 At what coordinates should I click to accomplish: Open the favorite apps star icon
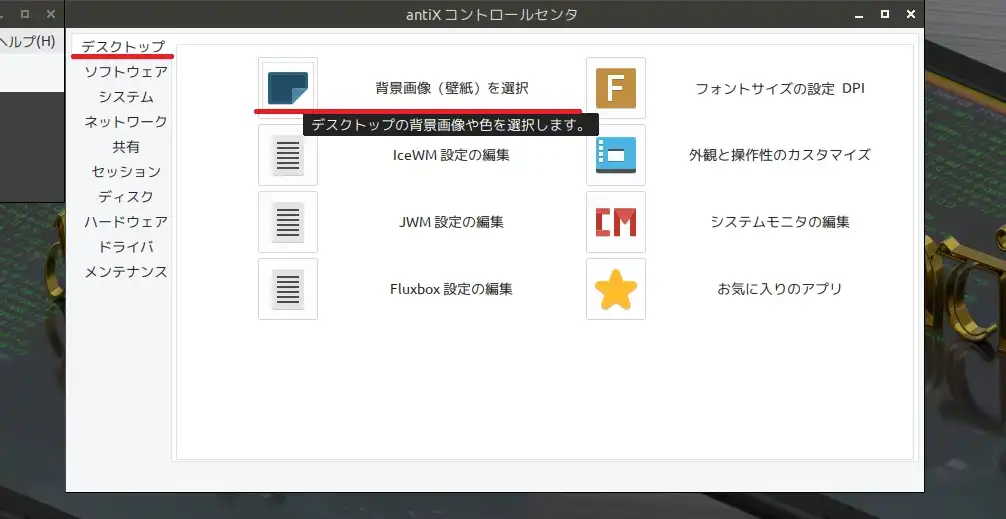tap(616, 289)
